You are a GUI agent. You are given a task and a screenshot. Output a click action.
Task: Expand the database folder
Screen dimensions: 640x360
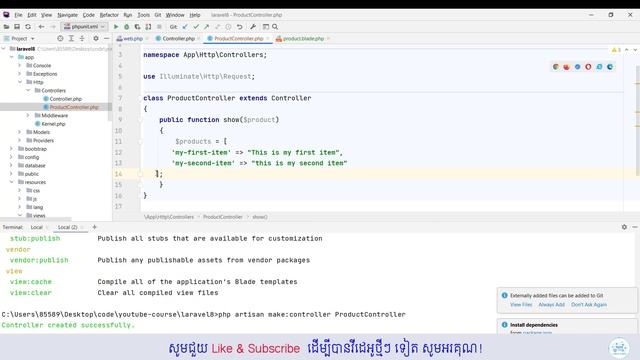pyautogui.click(x=11, y=165)
